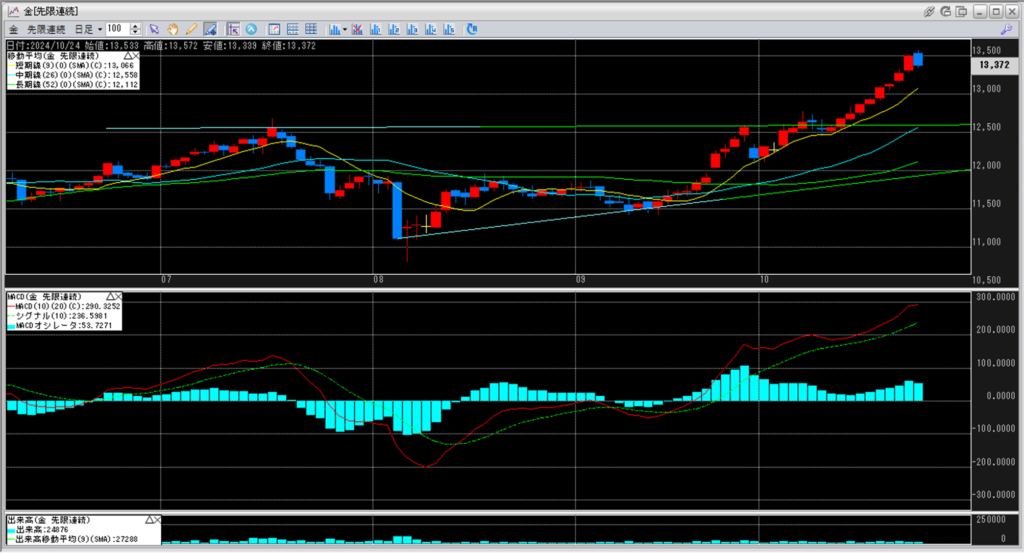This screenshot has width=1024, height=553.
Task: Toggle the trend line edit button
Action: coord(210,29)
